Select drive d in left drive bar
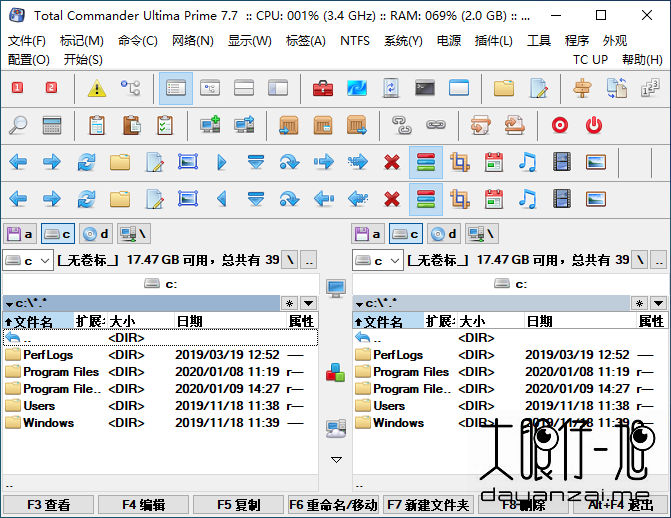 96,234
